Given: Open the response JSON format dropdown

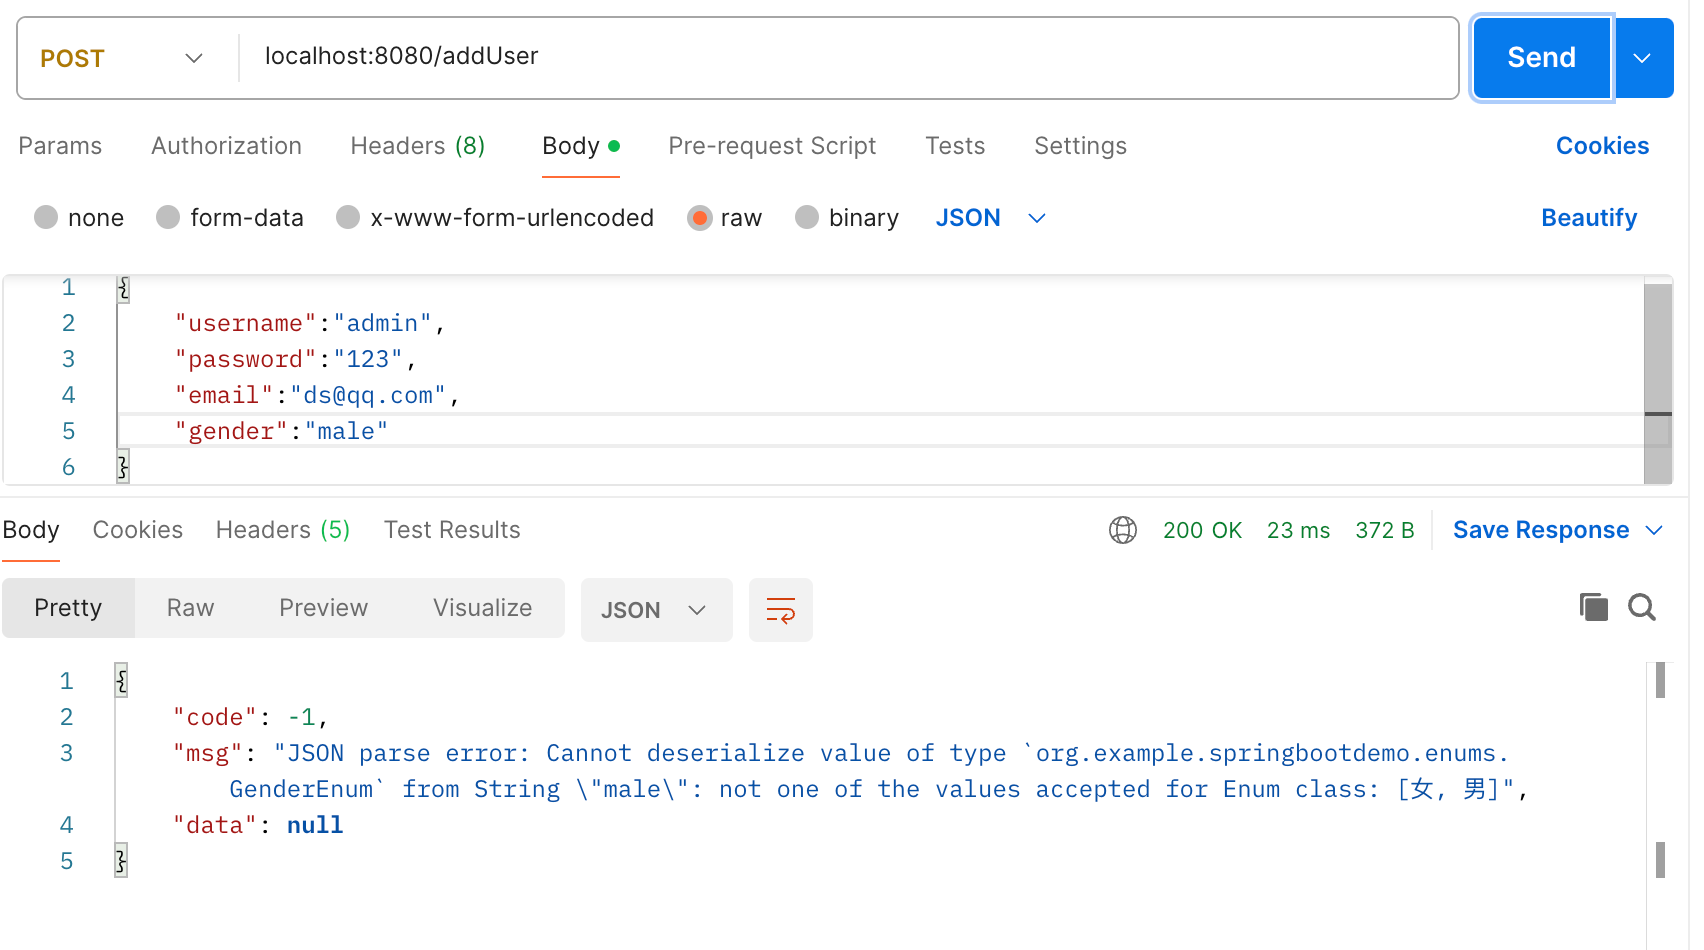Looking at the screenshot, I should click(x=656, y=610).
